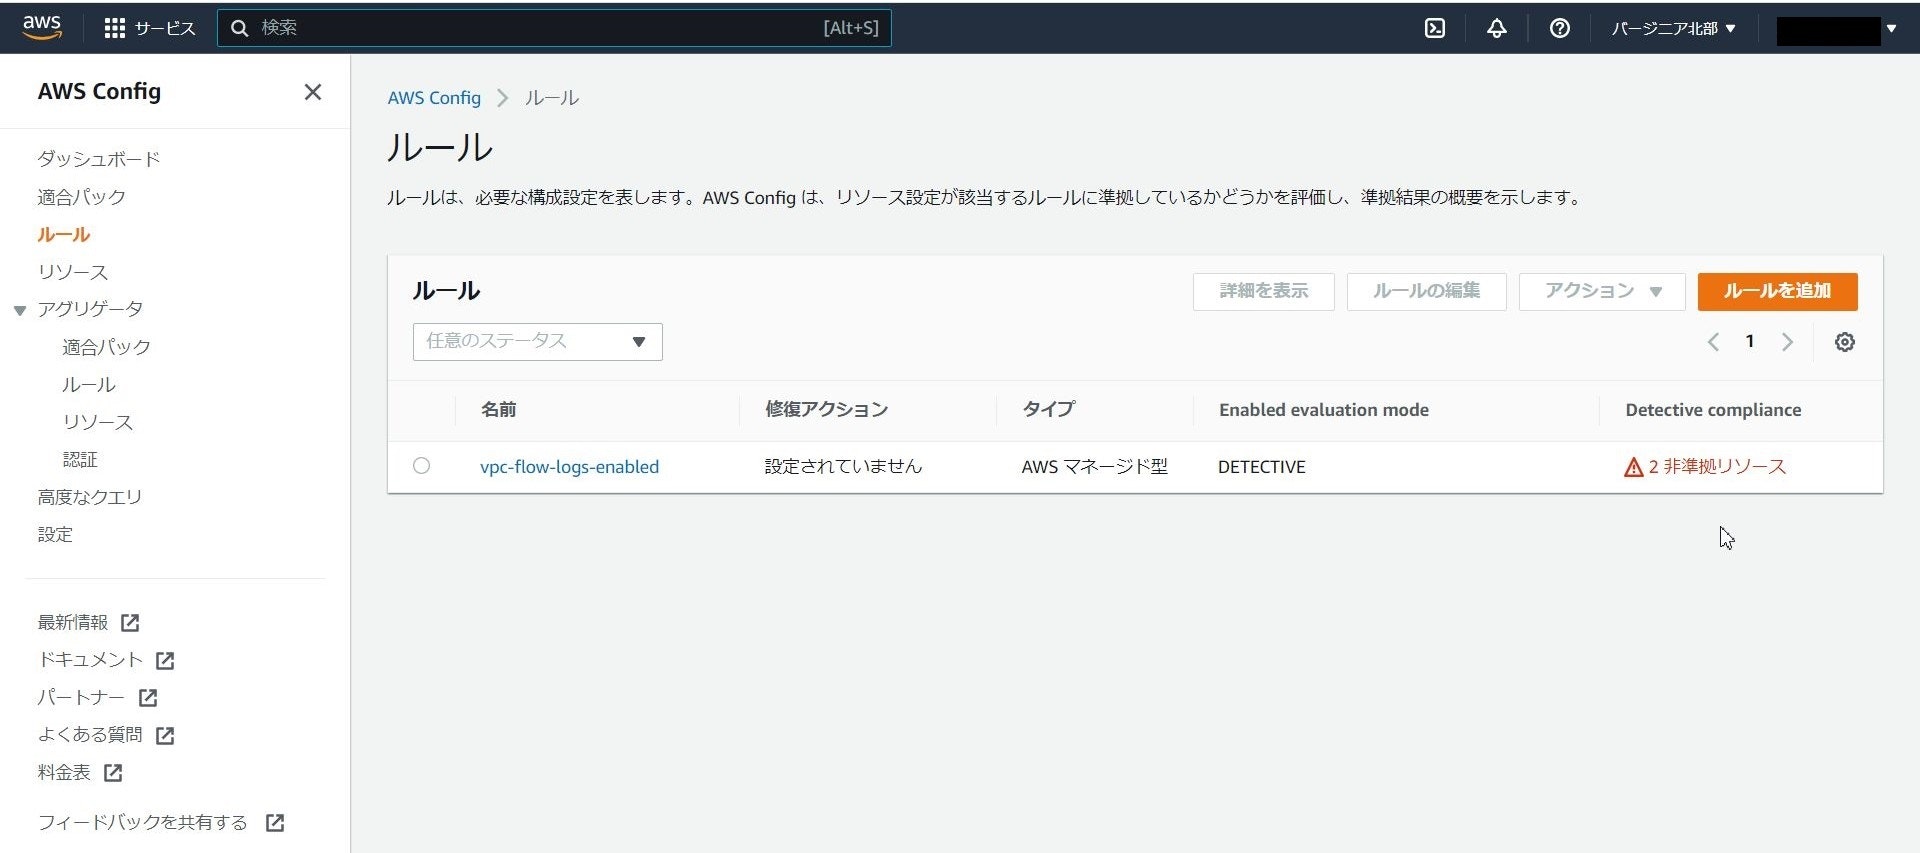Click the search magnifier icon

pyautogui.click(x=239, y=28)
